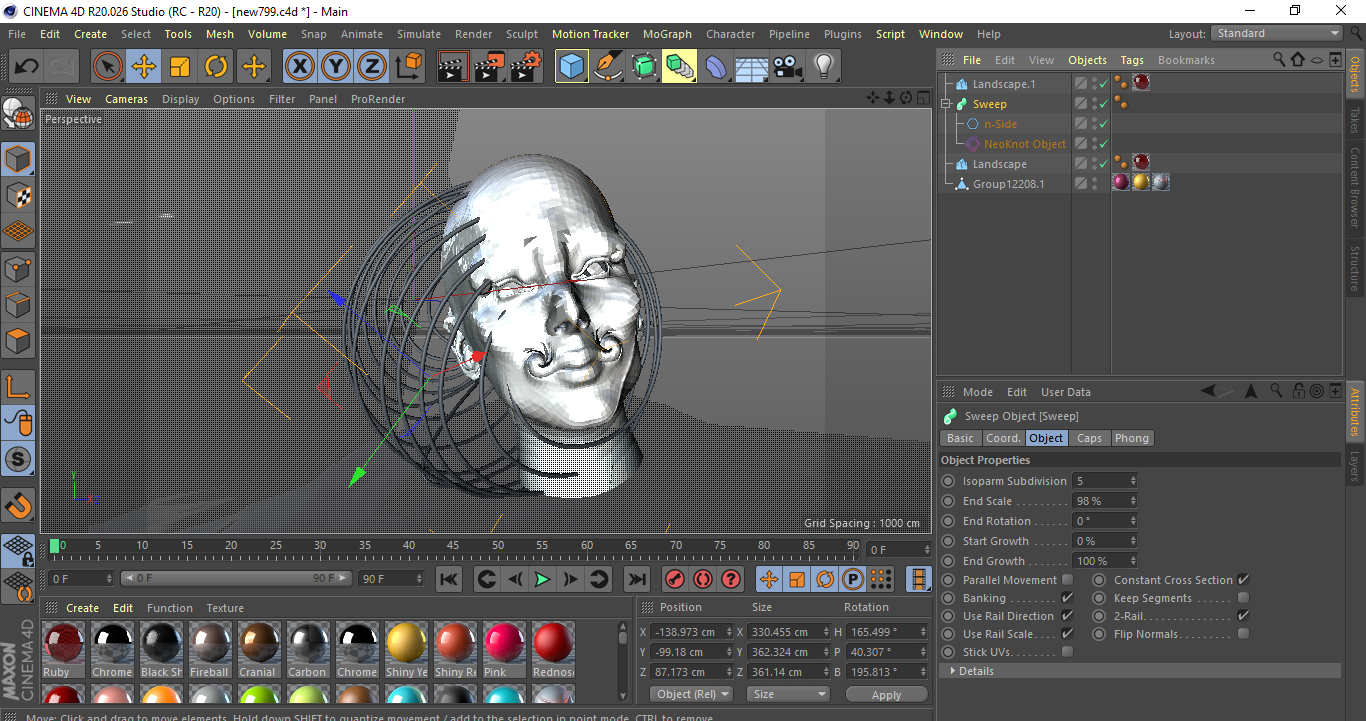Open the Deformer (bend) objects icon
Screen dimensions: 1366x721
point(716,67)
